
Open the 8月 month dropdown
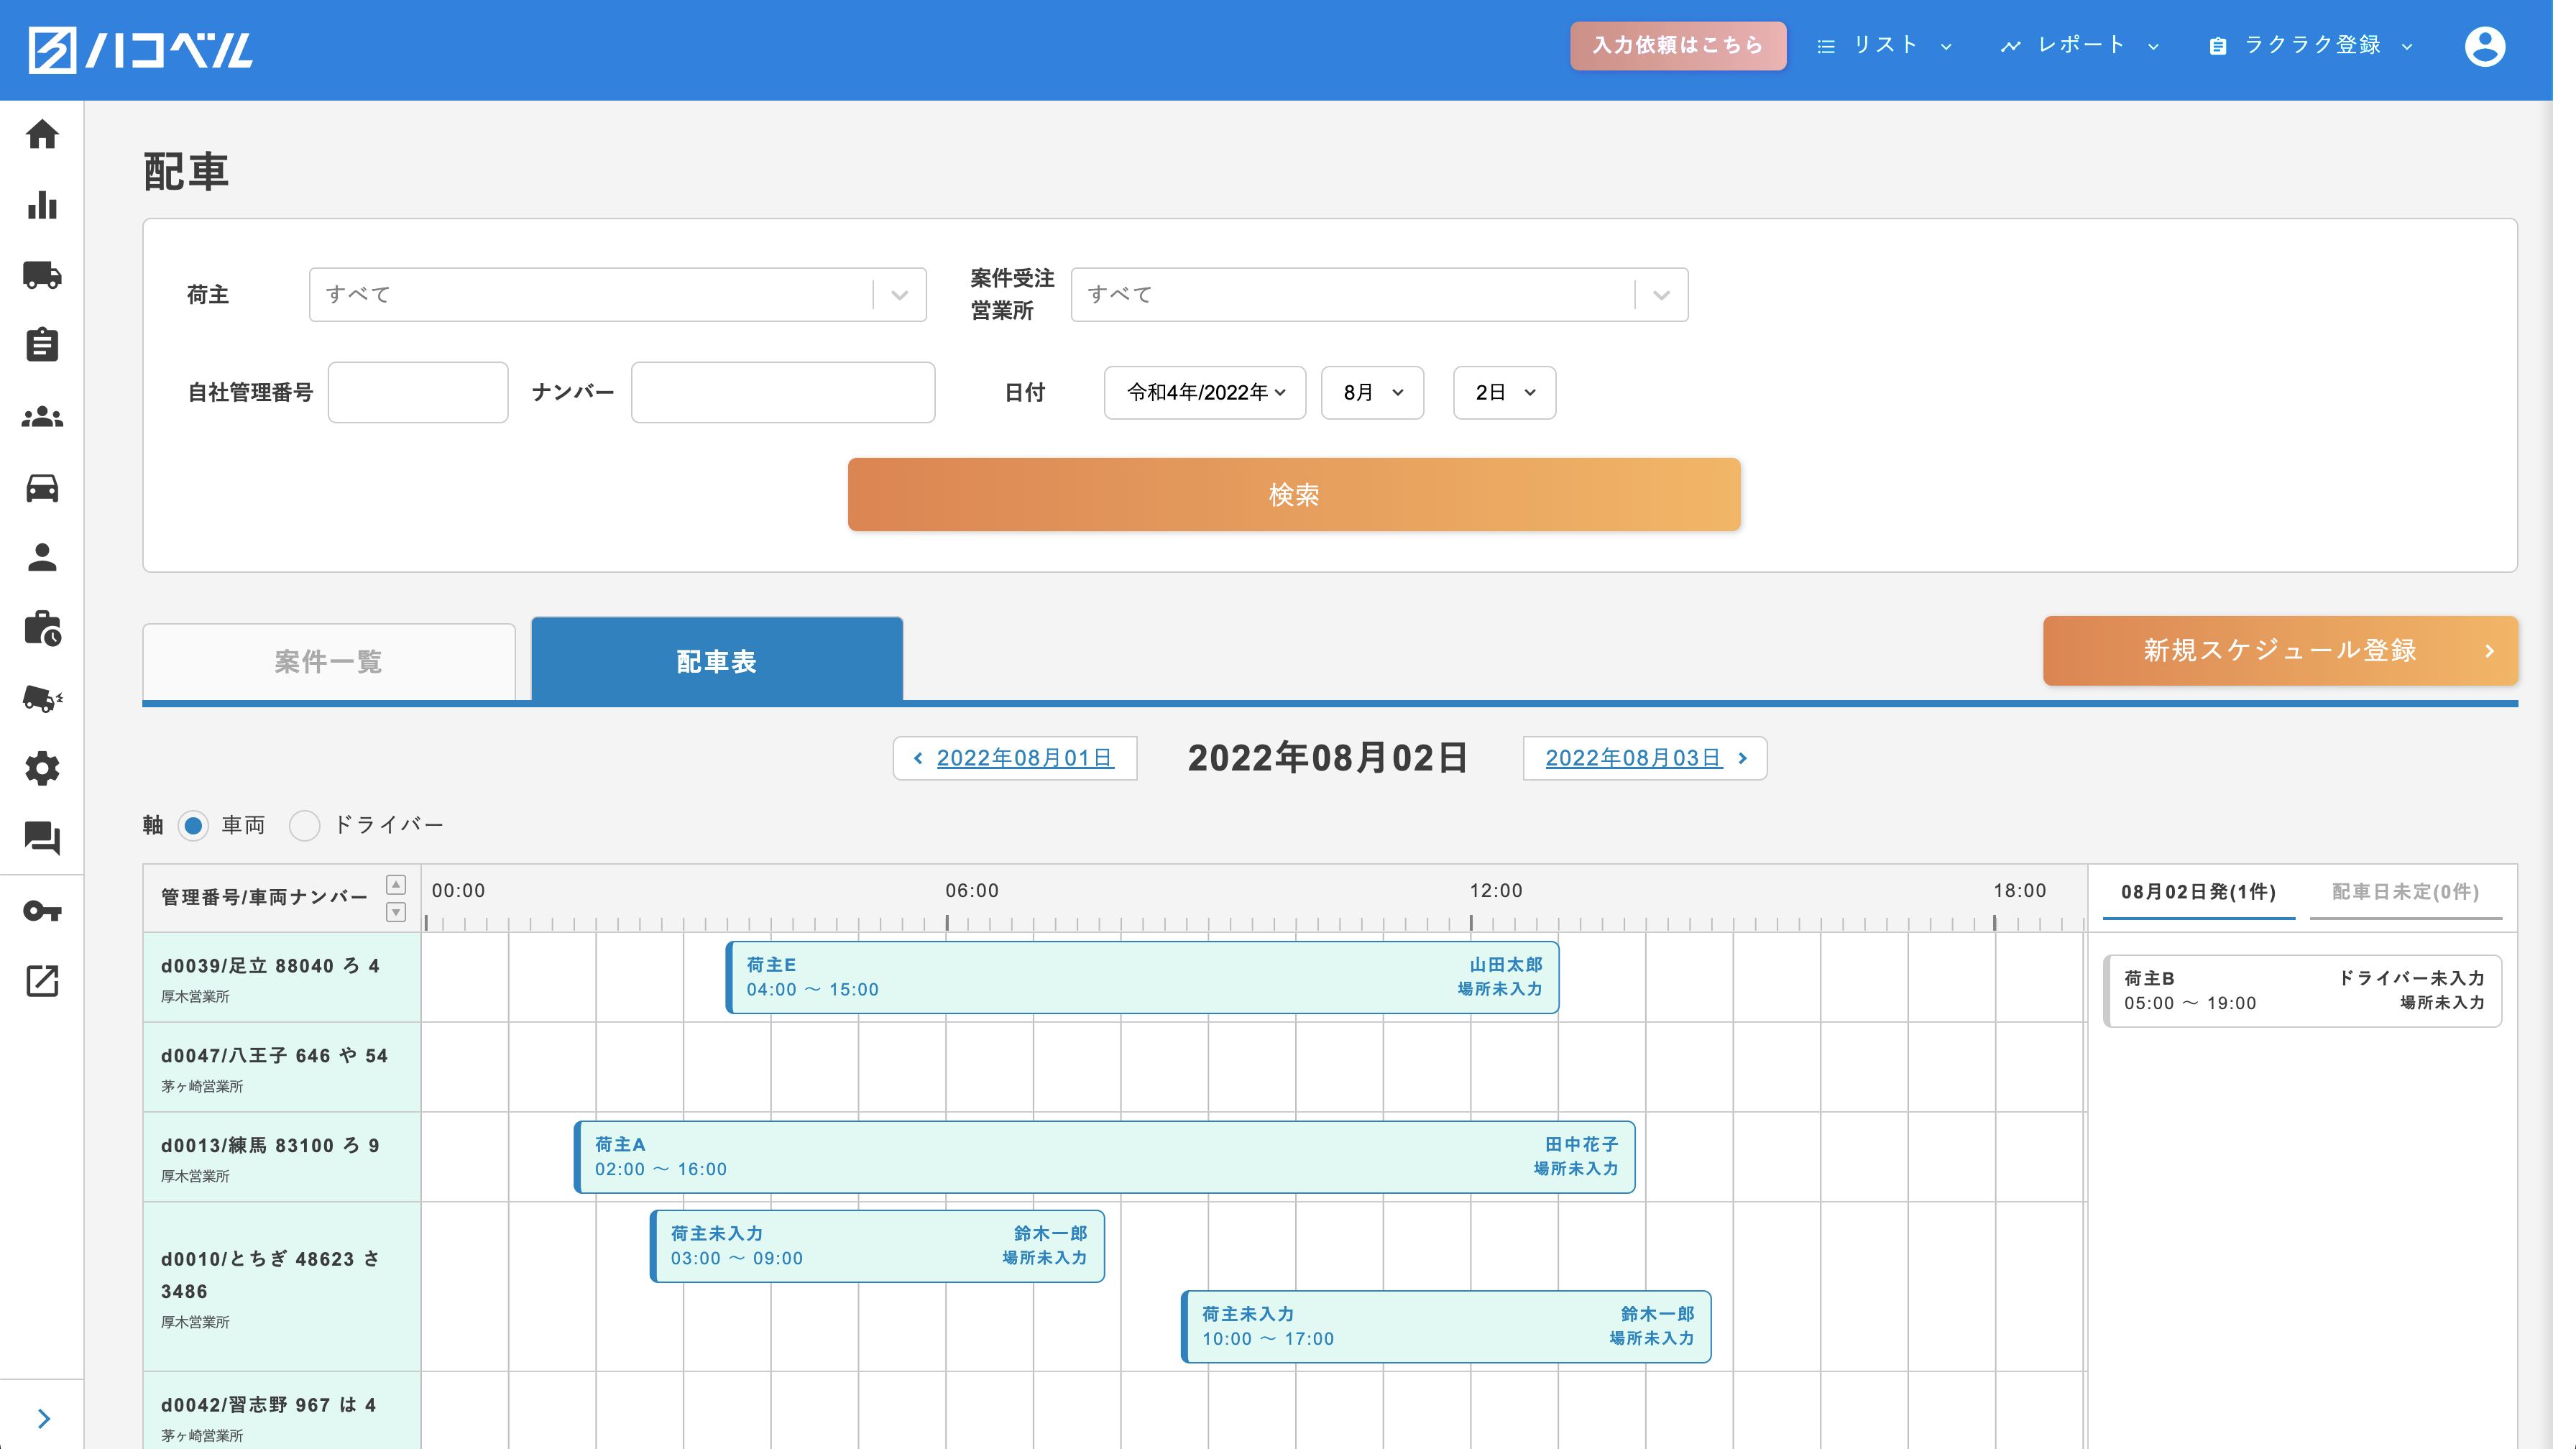(1371, 393)
